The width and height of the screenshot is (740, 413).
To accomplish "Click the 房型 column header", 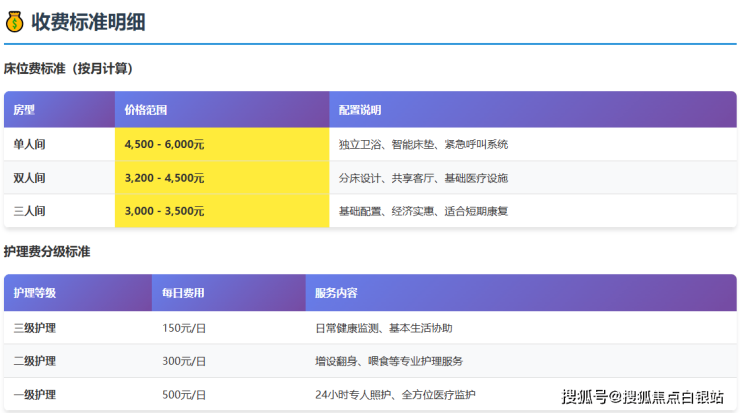I will pyautogui.click(x=24, y=110).
